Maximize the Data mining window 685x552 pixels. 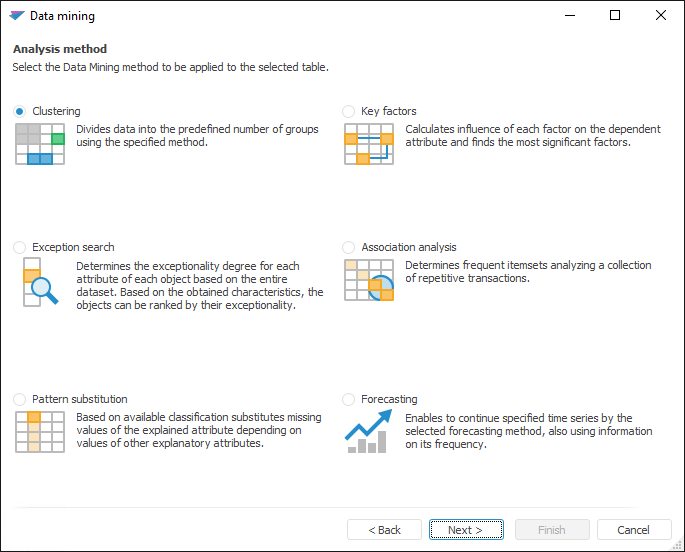[615, 16]
